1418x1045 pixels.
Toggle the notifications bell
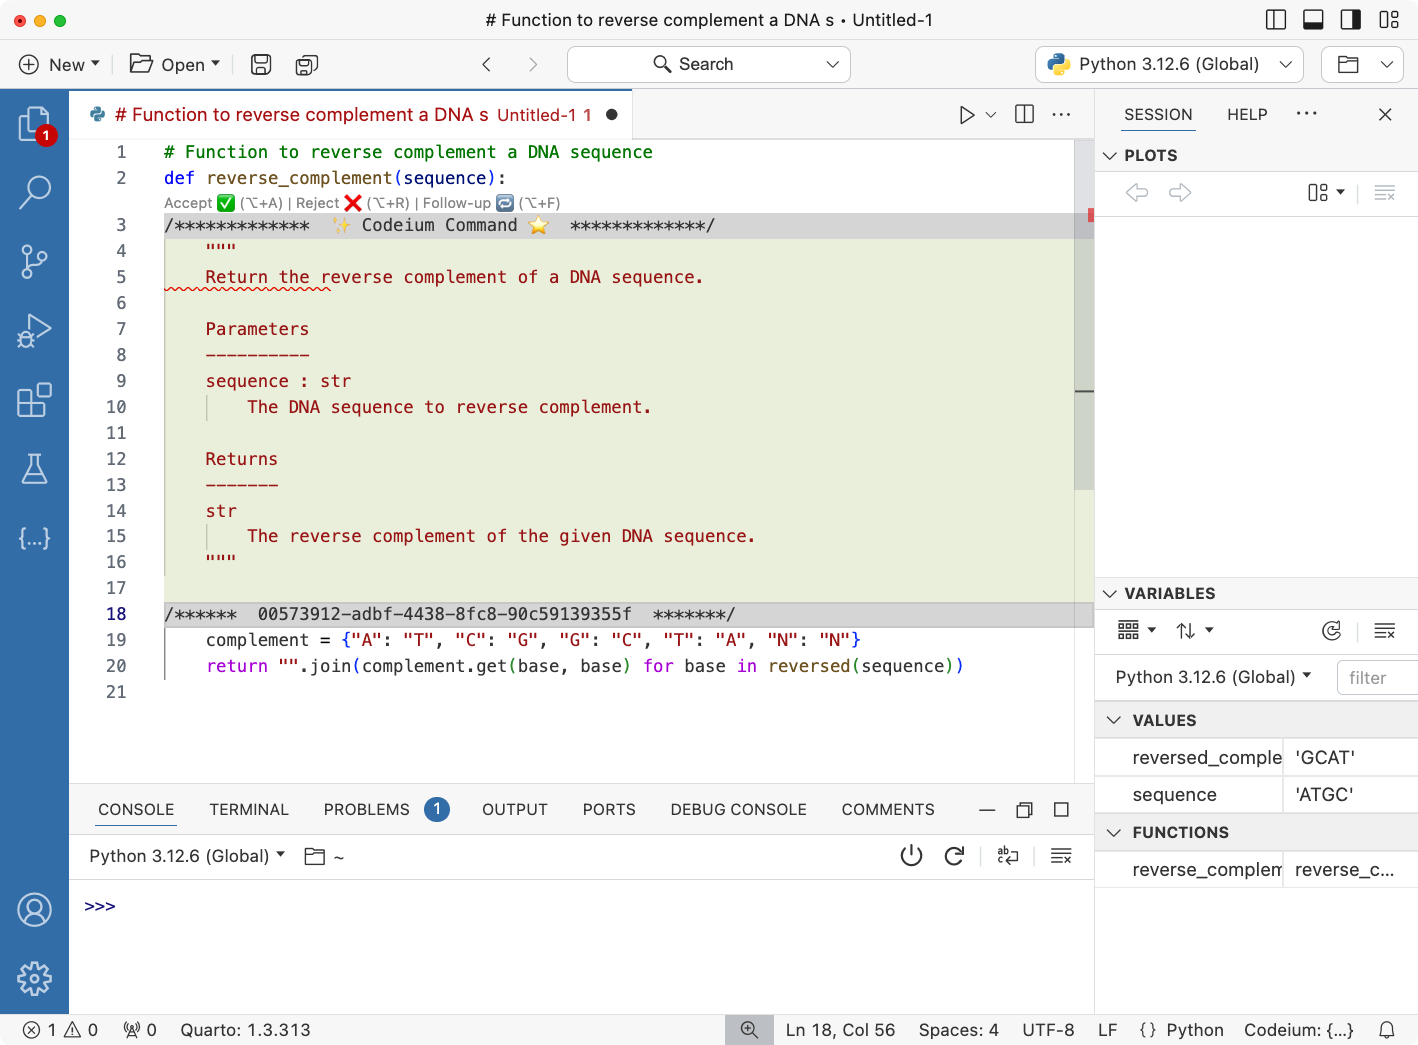pyautogui.click(x=1386, y=1029)
